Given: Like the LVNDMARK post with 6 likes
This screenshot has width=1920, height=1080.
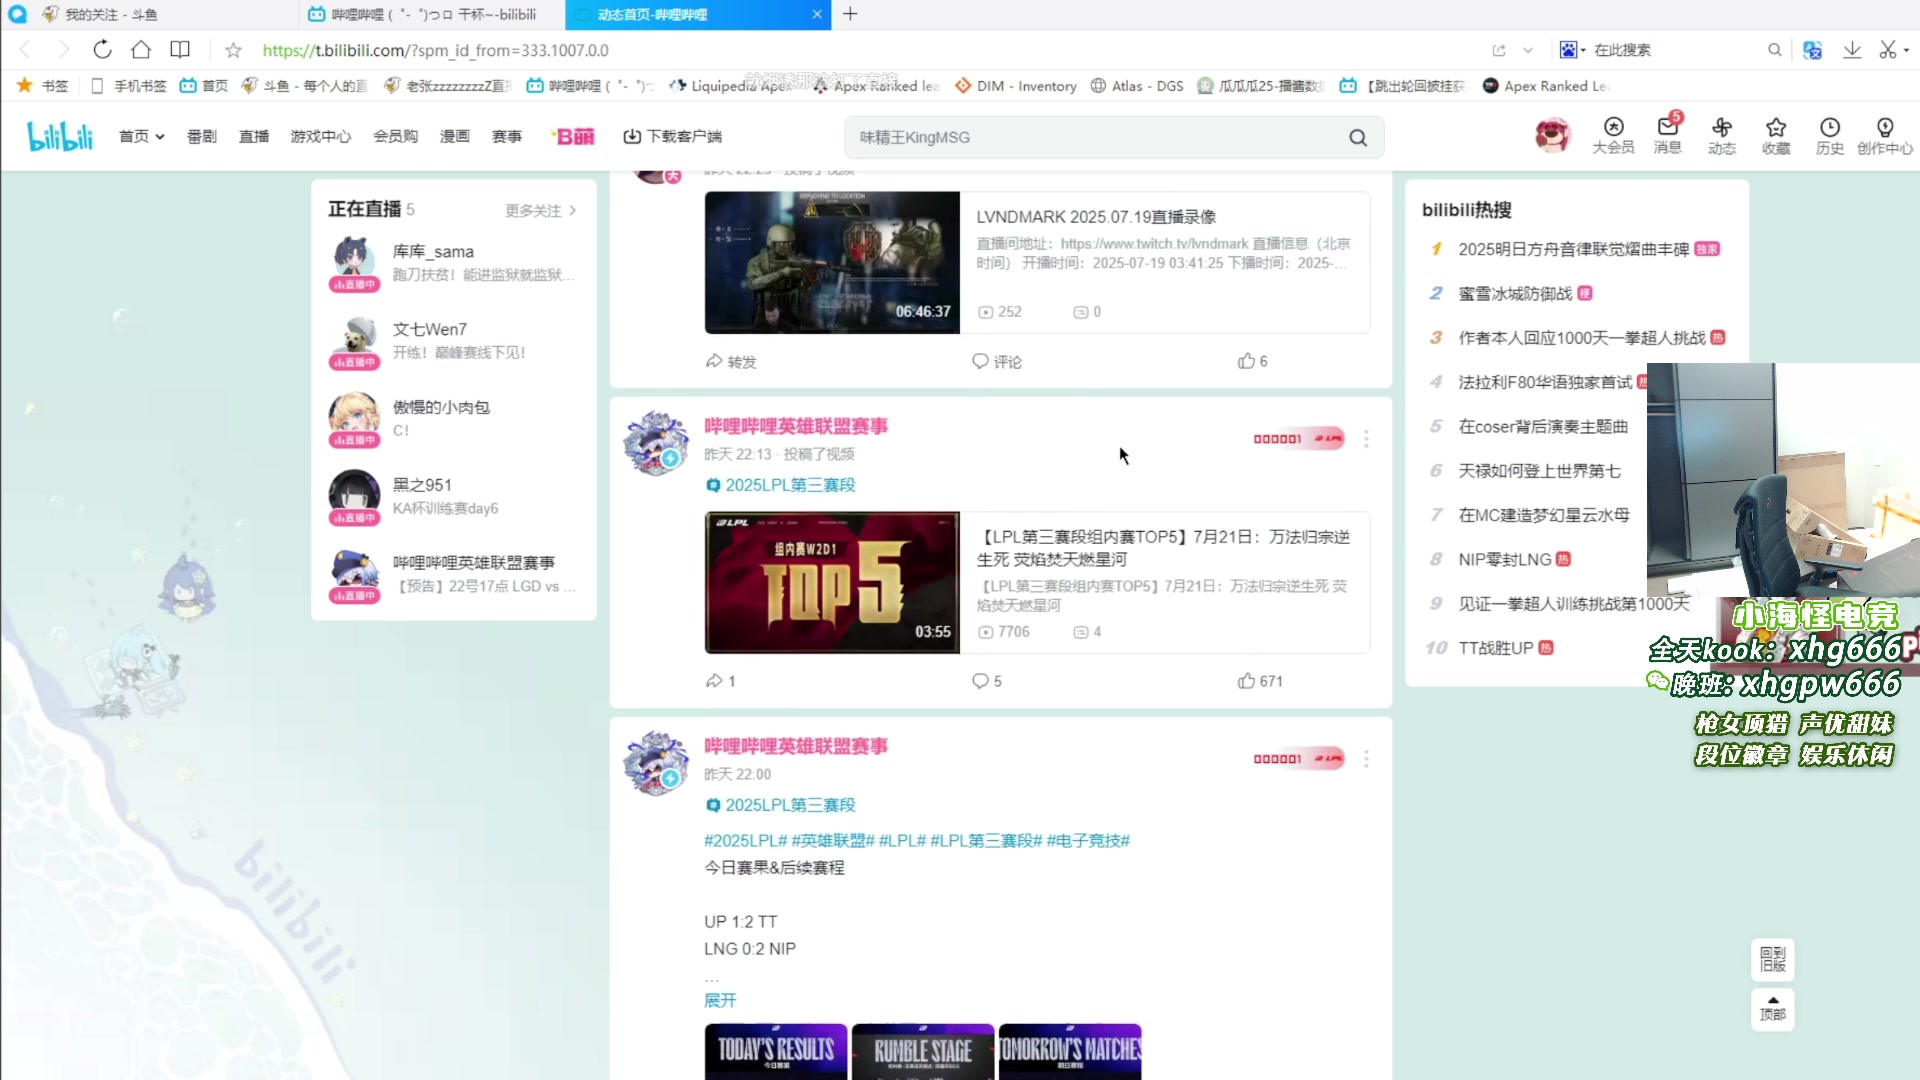Looking at the screenshot, I should pos(1252,361).
